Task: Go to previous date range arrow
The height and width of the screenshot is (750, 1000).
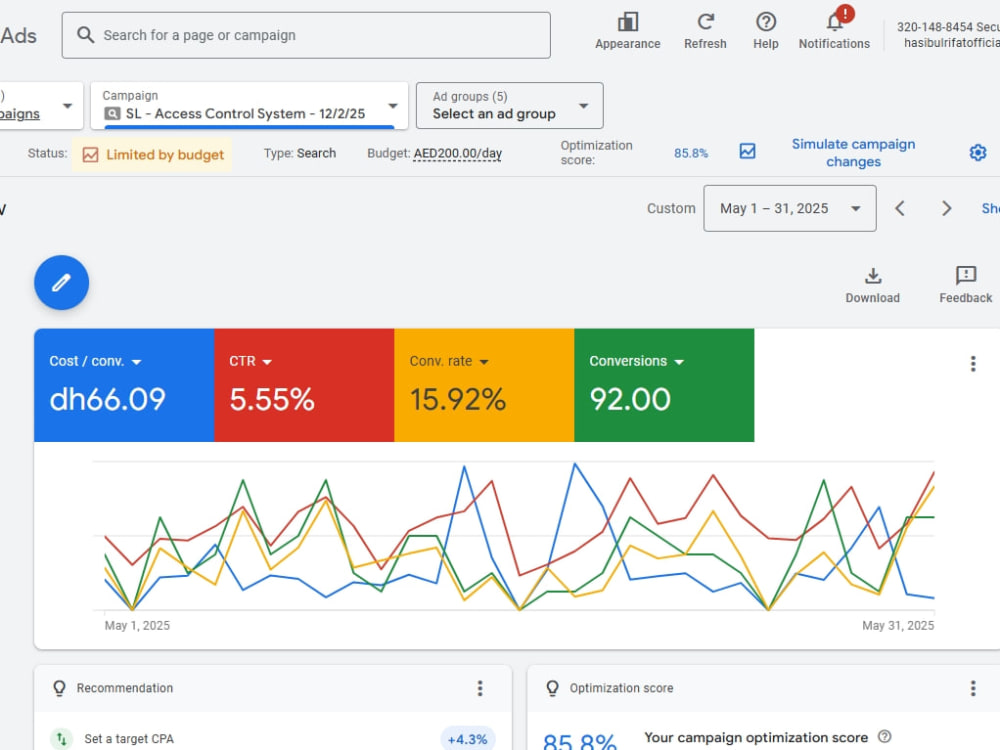Action: [x=900, y=209]
